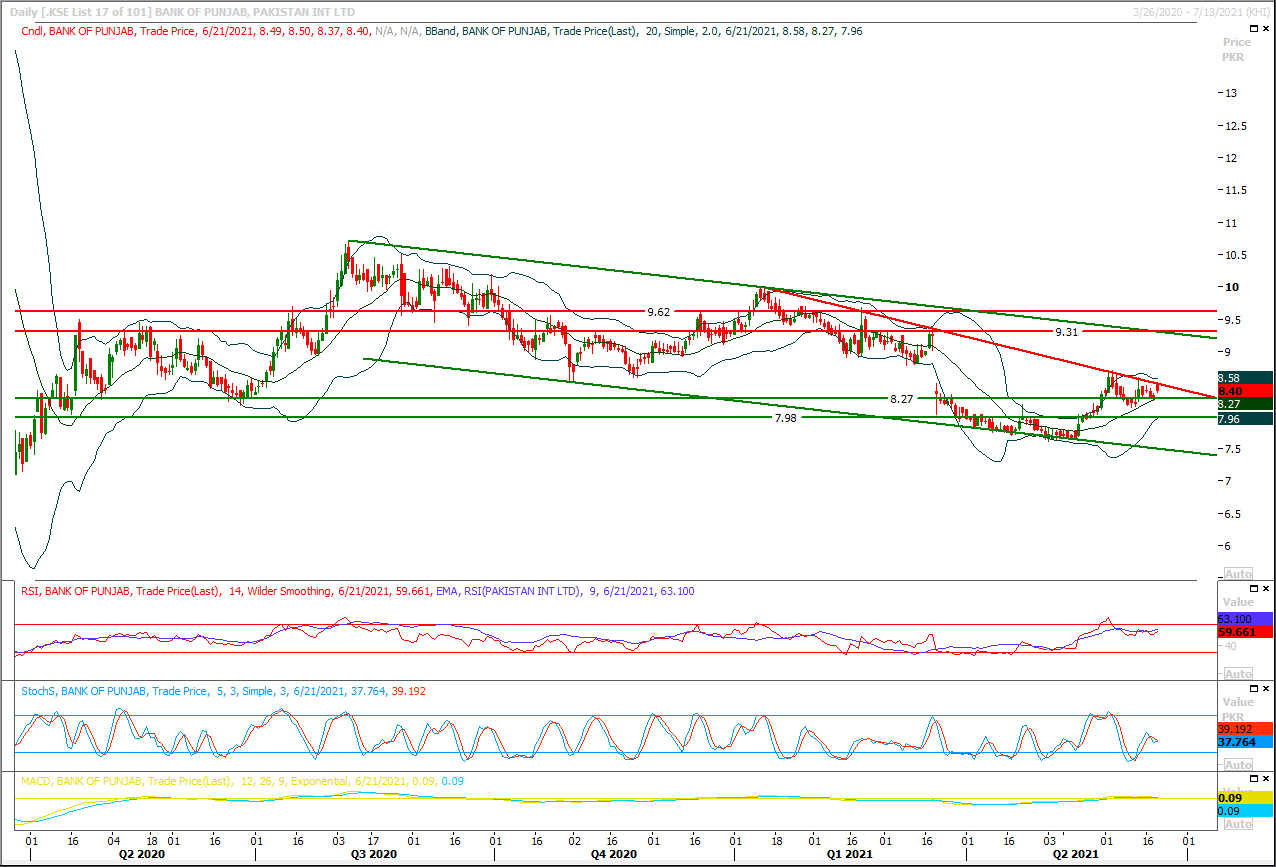This screenshot has width=1276, height=867.
Task: Click the 9.31 resistance line label
Action: [1068, 331]
